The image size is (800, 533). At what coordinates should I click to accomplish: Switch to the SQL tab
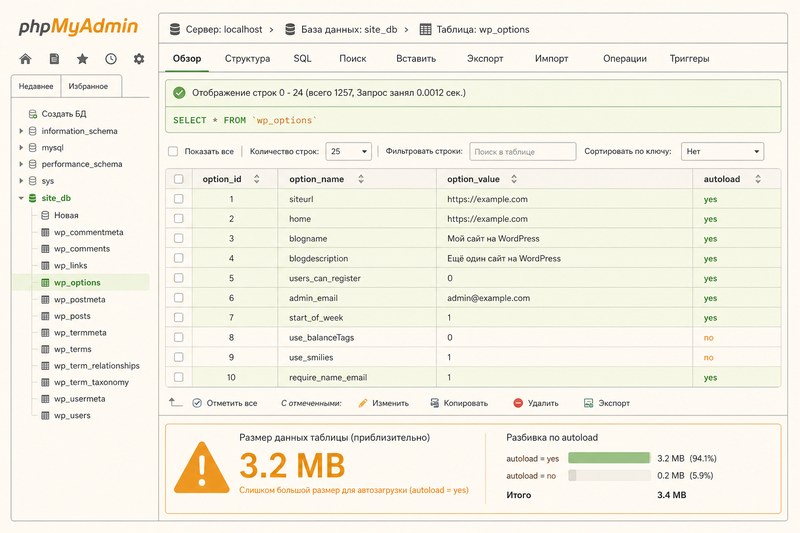point(302,59)
